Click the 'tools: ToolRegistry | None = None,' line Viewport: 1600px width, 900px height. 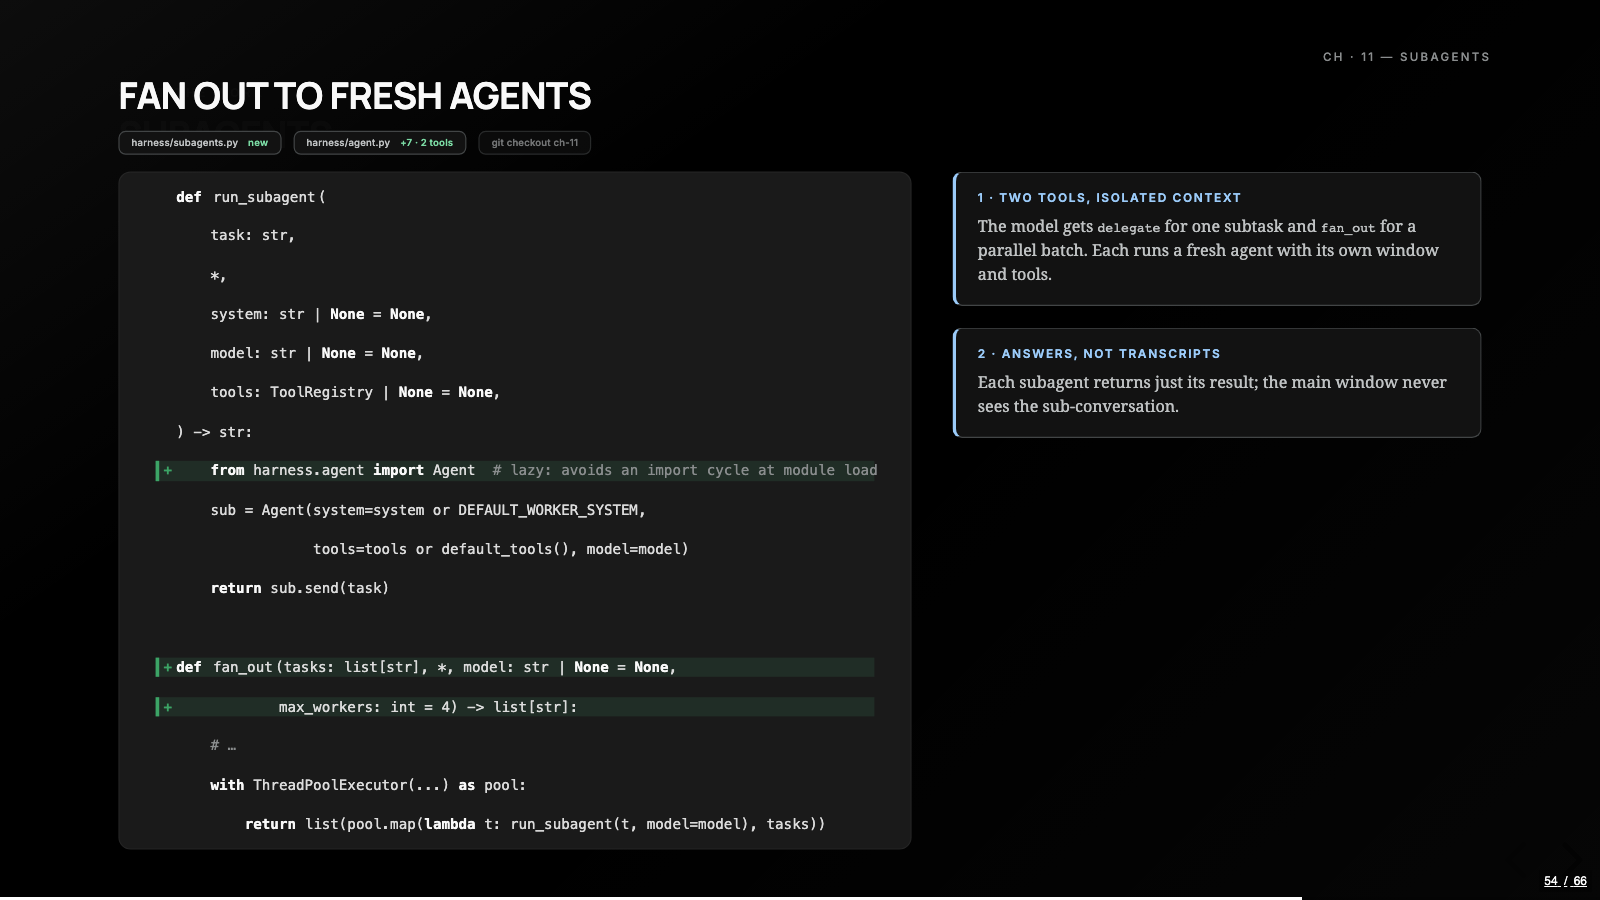click(x=355, y=392)
